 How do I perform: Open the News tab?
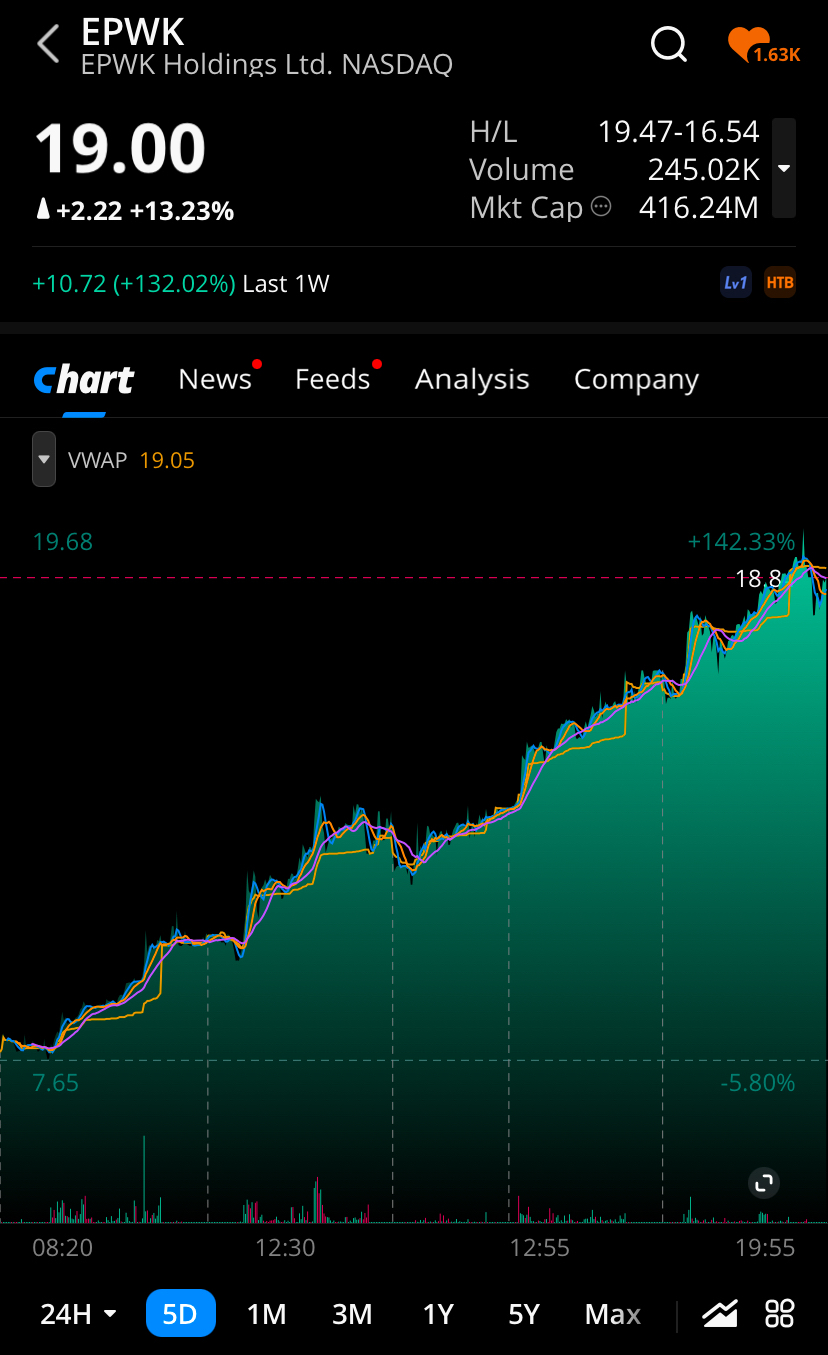[x=215, y=379]
